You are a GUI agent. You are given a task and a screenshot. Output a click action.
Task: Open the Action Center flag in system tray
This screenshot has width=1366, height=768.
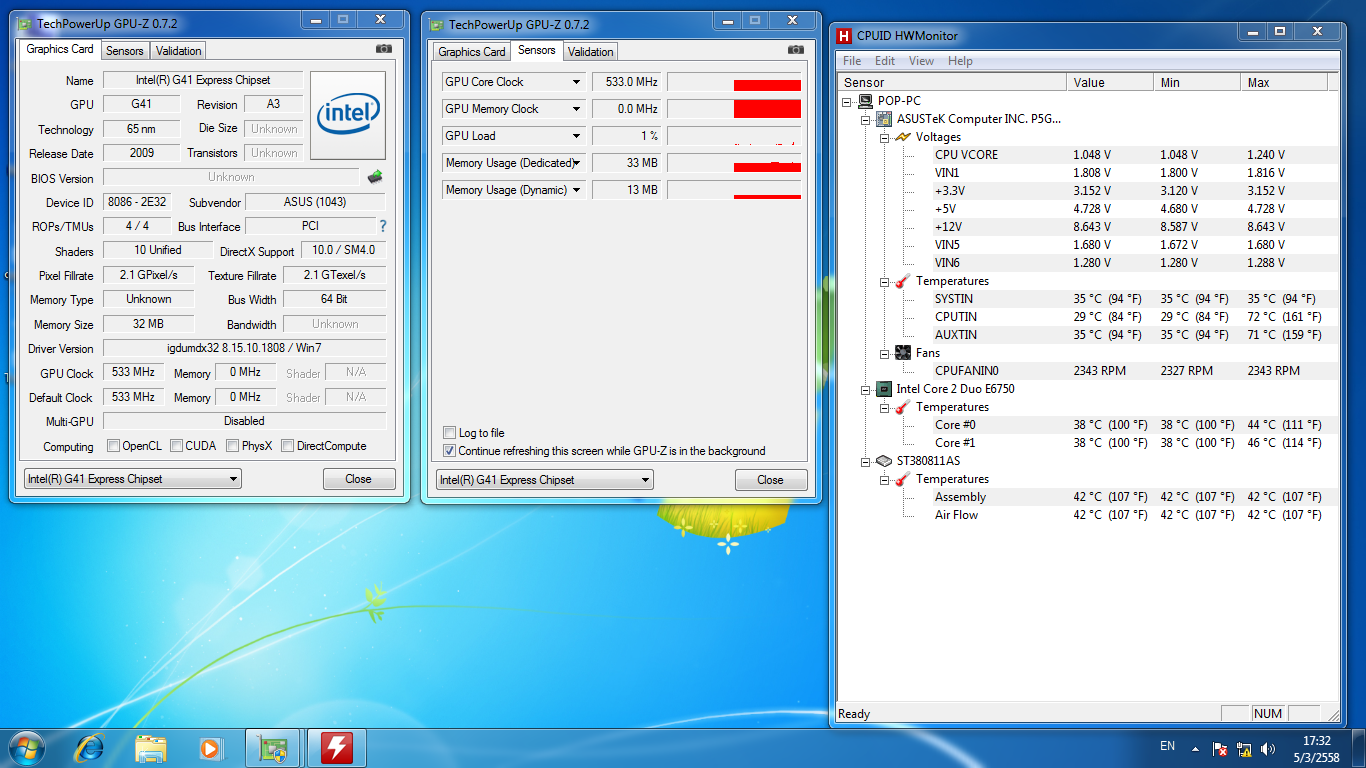click(x=1220, y=748)
